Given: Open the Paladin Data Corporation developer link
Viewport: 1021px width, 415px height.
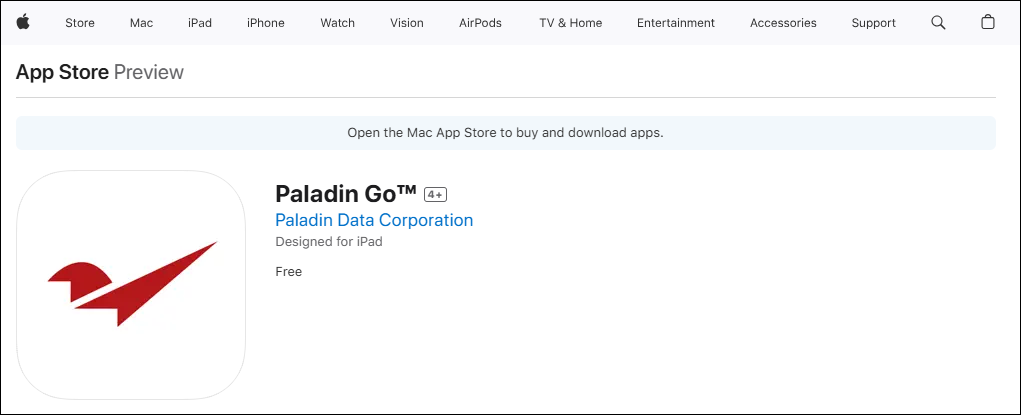Looking at the screenshot, I should 374,220.
